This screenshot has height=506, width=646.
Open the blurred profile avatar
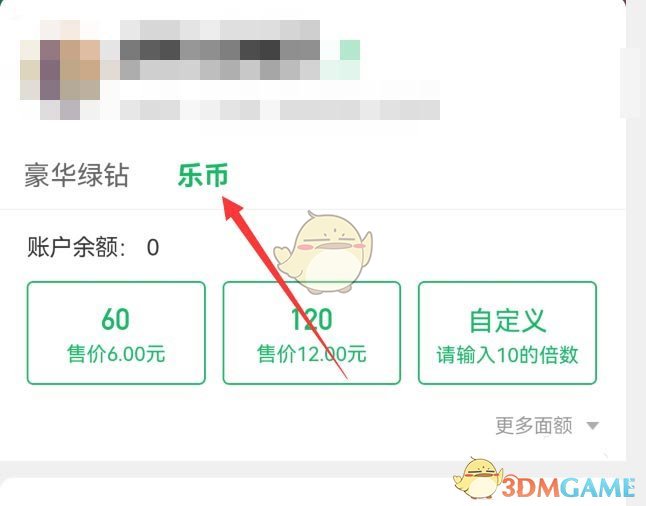coord(60,70)
